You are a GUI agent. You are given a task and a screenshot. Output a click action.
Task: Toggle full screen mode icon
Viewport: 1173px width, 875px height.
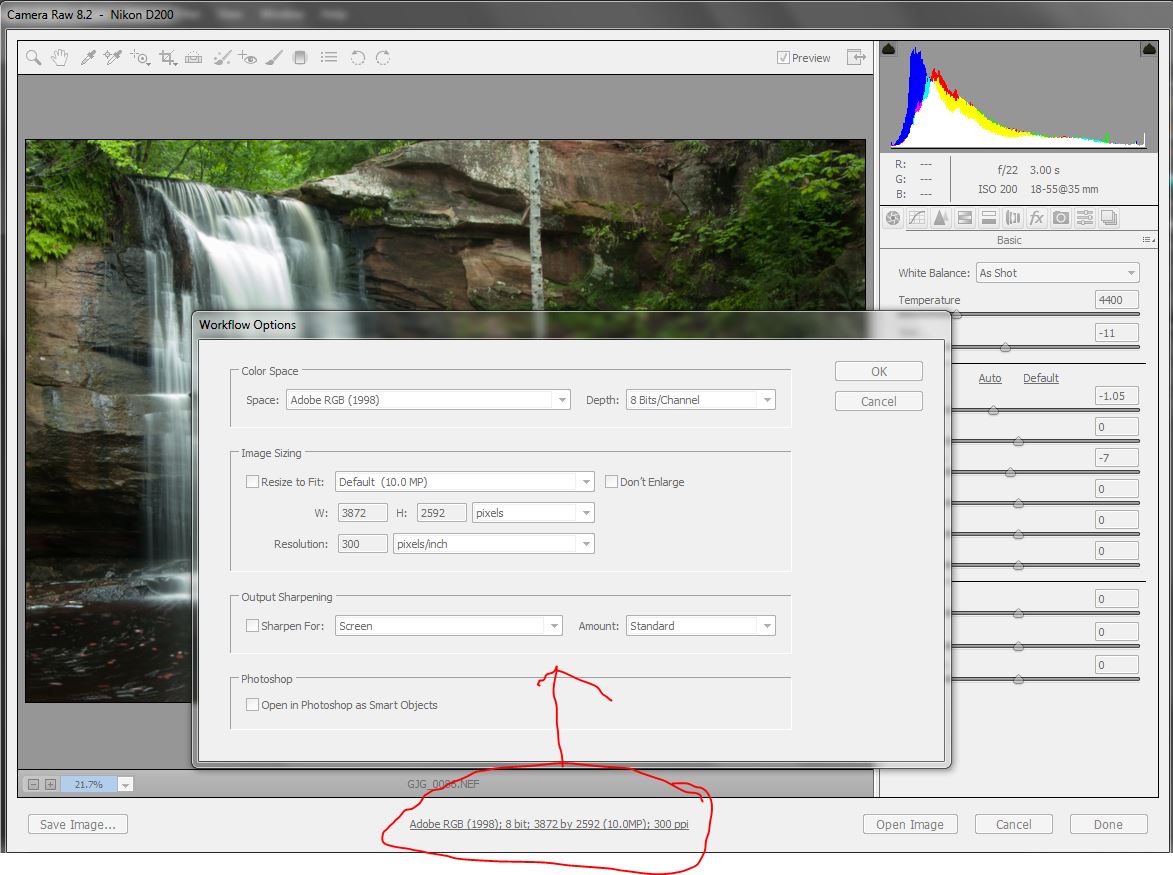pos(856,57)
